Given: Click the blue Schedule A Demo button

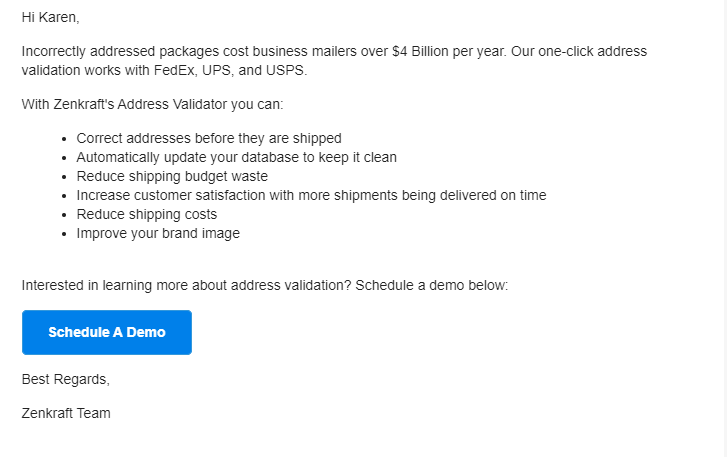Looking at the screenshot, I should pyautogui.click(x=107, y=332).
